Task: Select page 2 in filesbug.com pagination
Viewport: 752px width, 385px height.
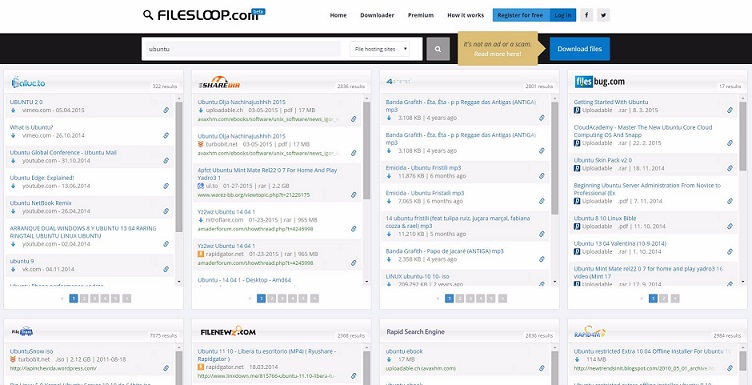Action: click(663, 298)
